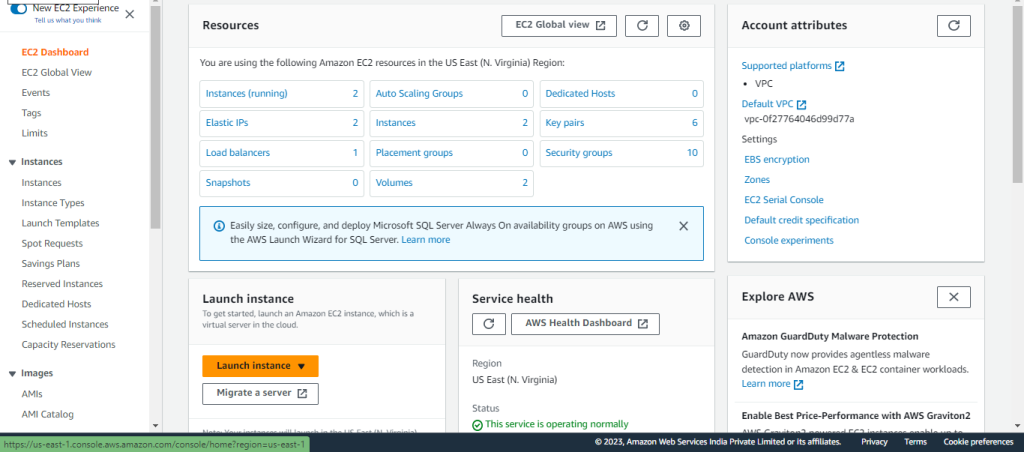Open EC2 Global View in sidebar
The height and width of the screenshot is (452, 1024).
(57, 73)
